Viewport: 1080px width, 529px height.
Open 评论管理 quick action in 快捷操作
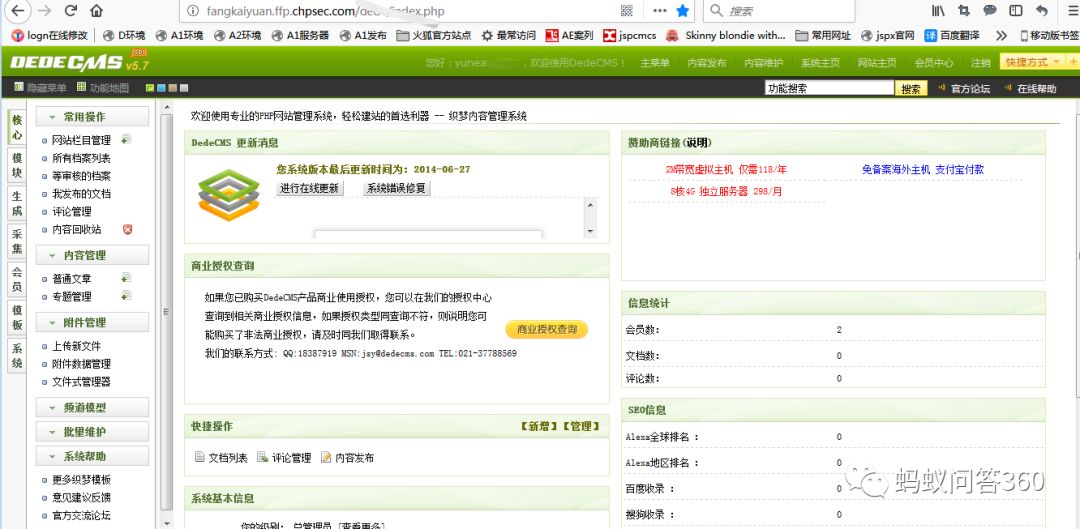(x=284, y=457)
